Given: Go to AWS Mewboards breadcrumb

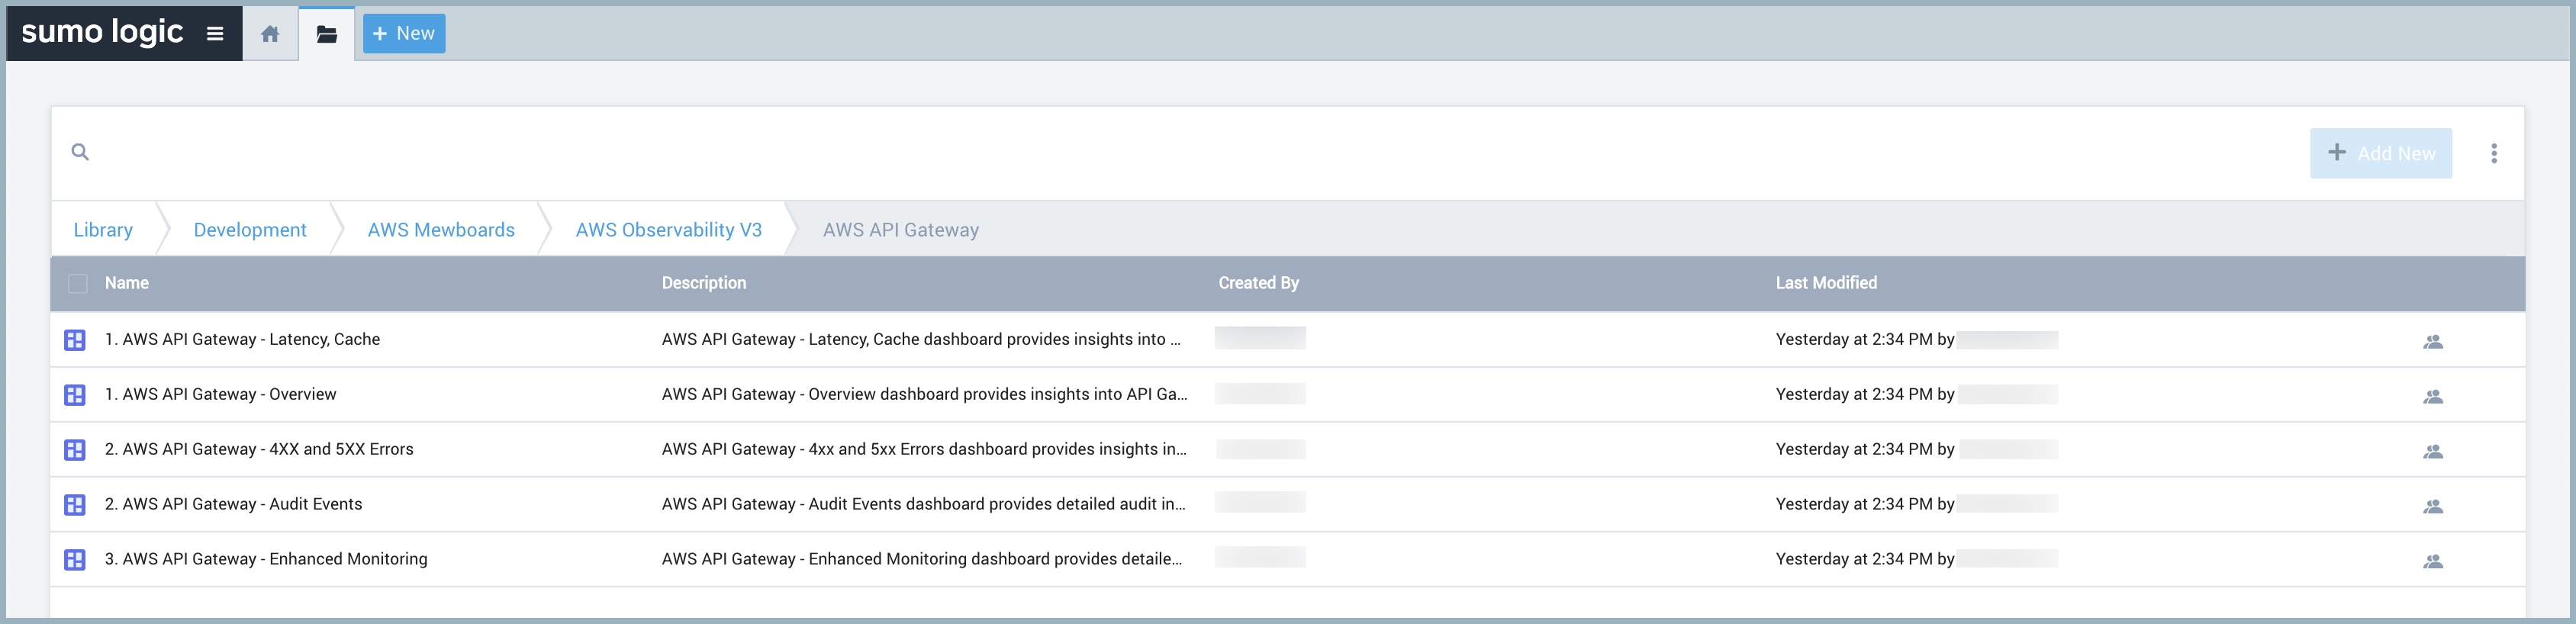Looking at the screenshot, I should [441, 230].
